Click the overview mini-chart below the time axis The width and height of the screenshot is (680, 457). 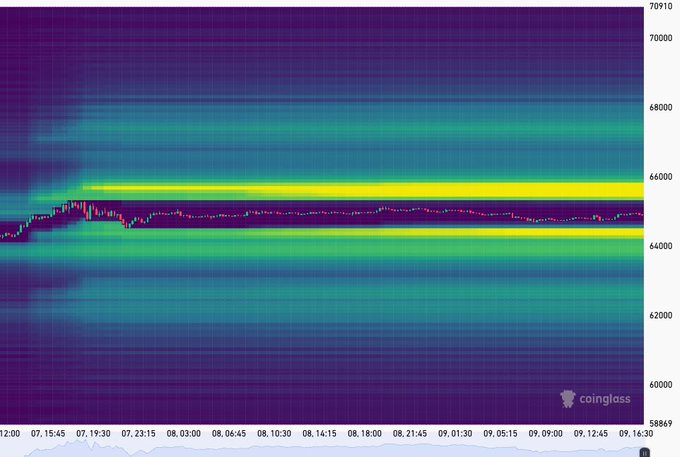[322, 448]
